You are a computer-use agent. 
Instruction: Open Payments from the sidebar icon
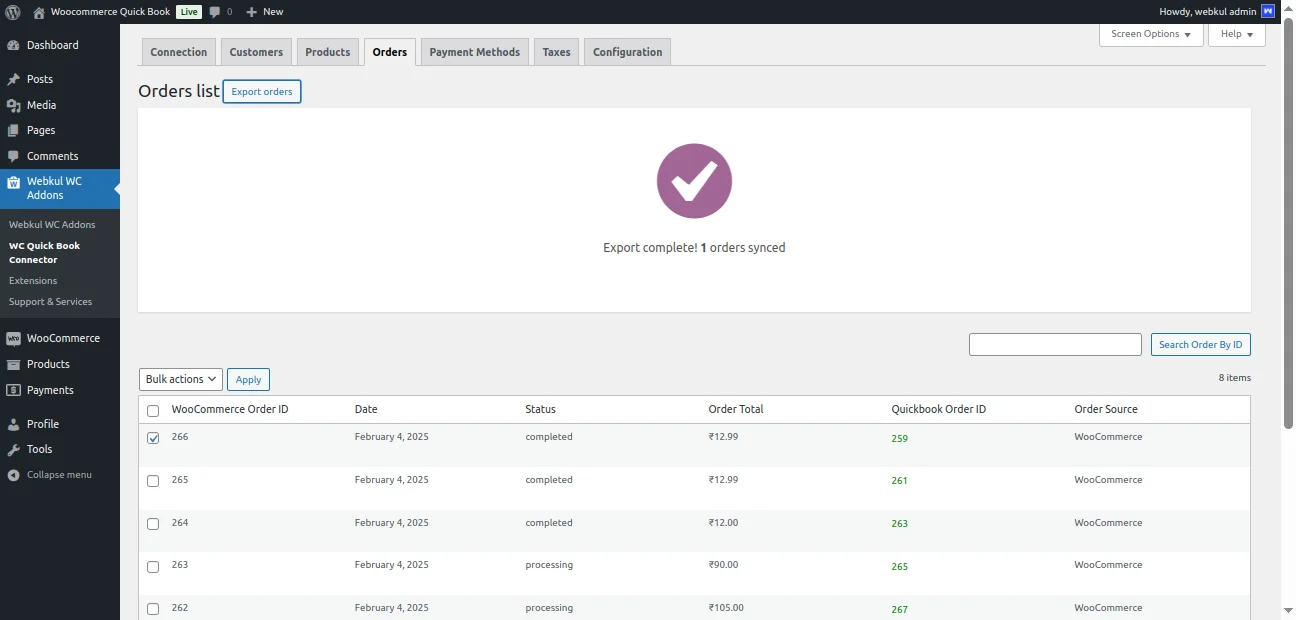click(x=14, y=390)
